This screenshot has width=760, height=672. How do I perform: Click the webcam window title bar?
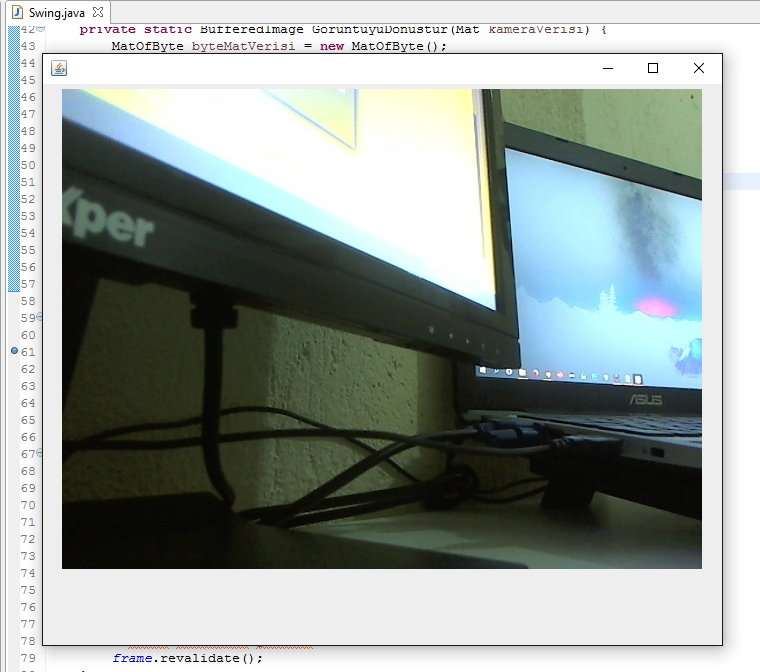330,68
